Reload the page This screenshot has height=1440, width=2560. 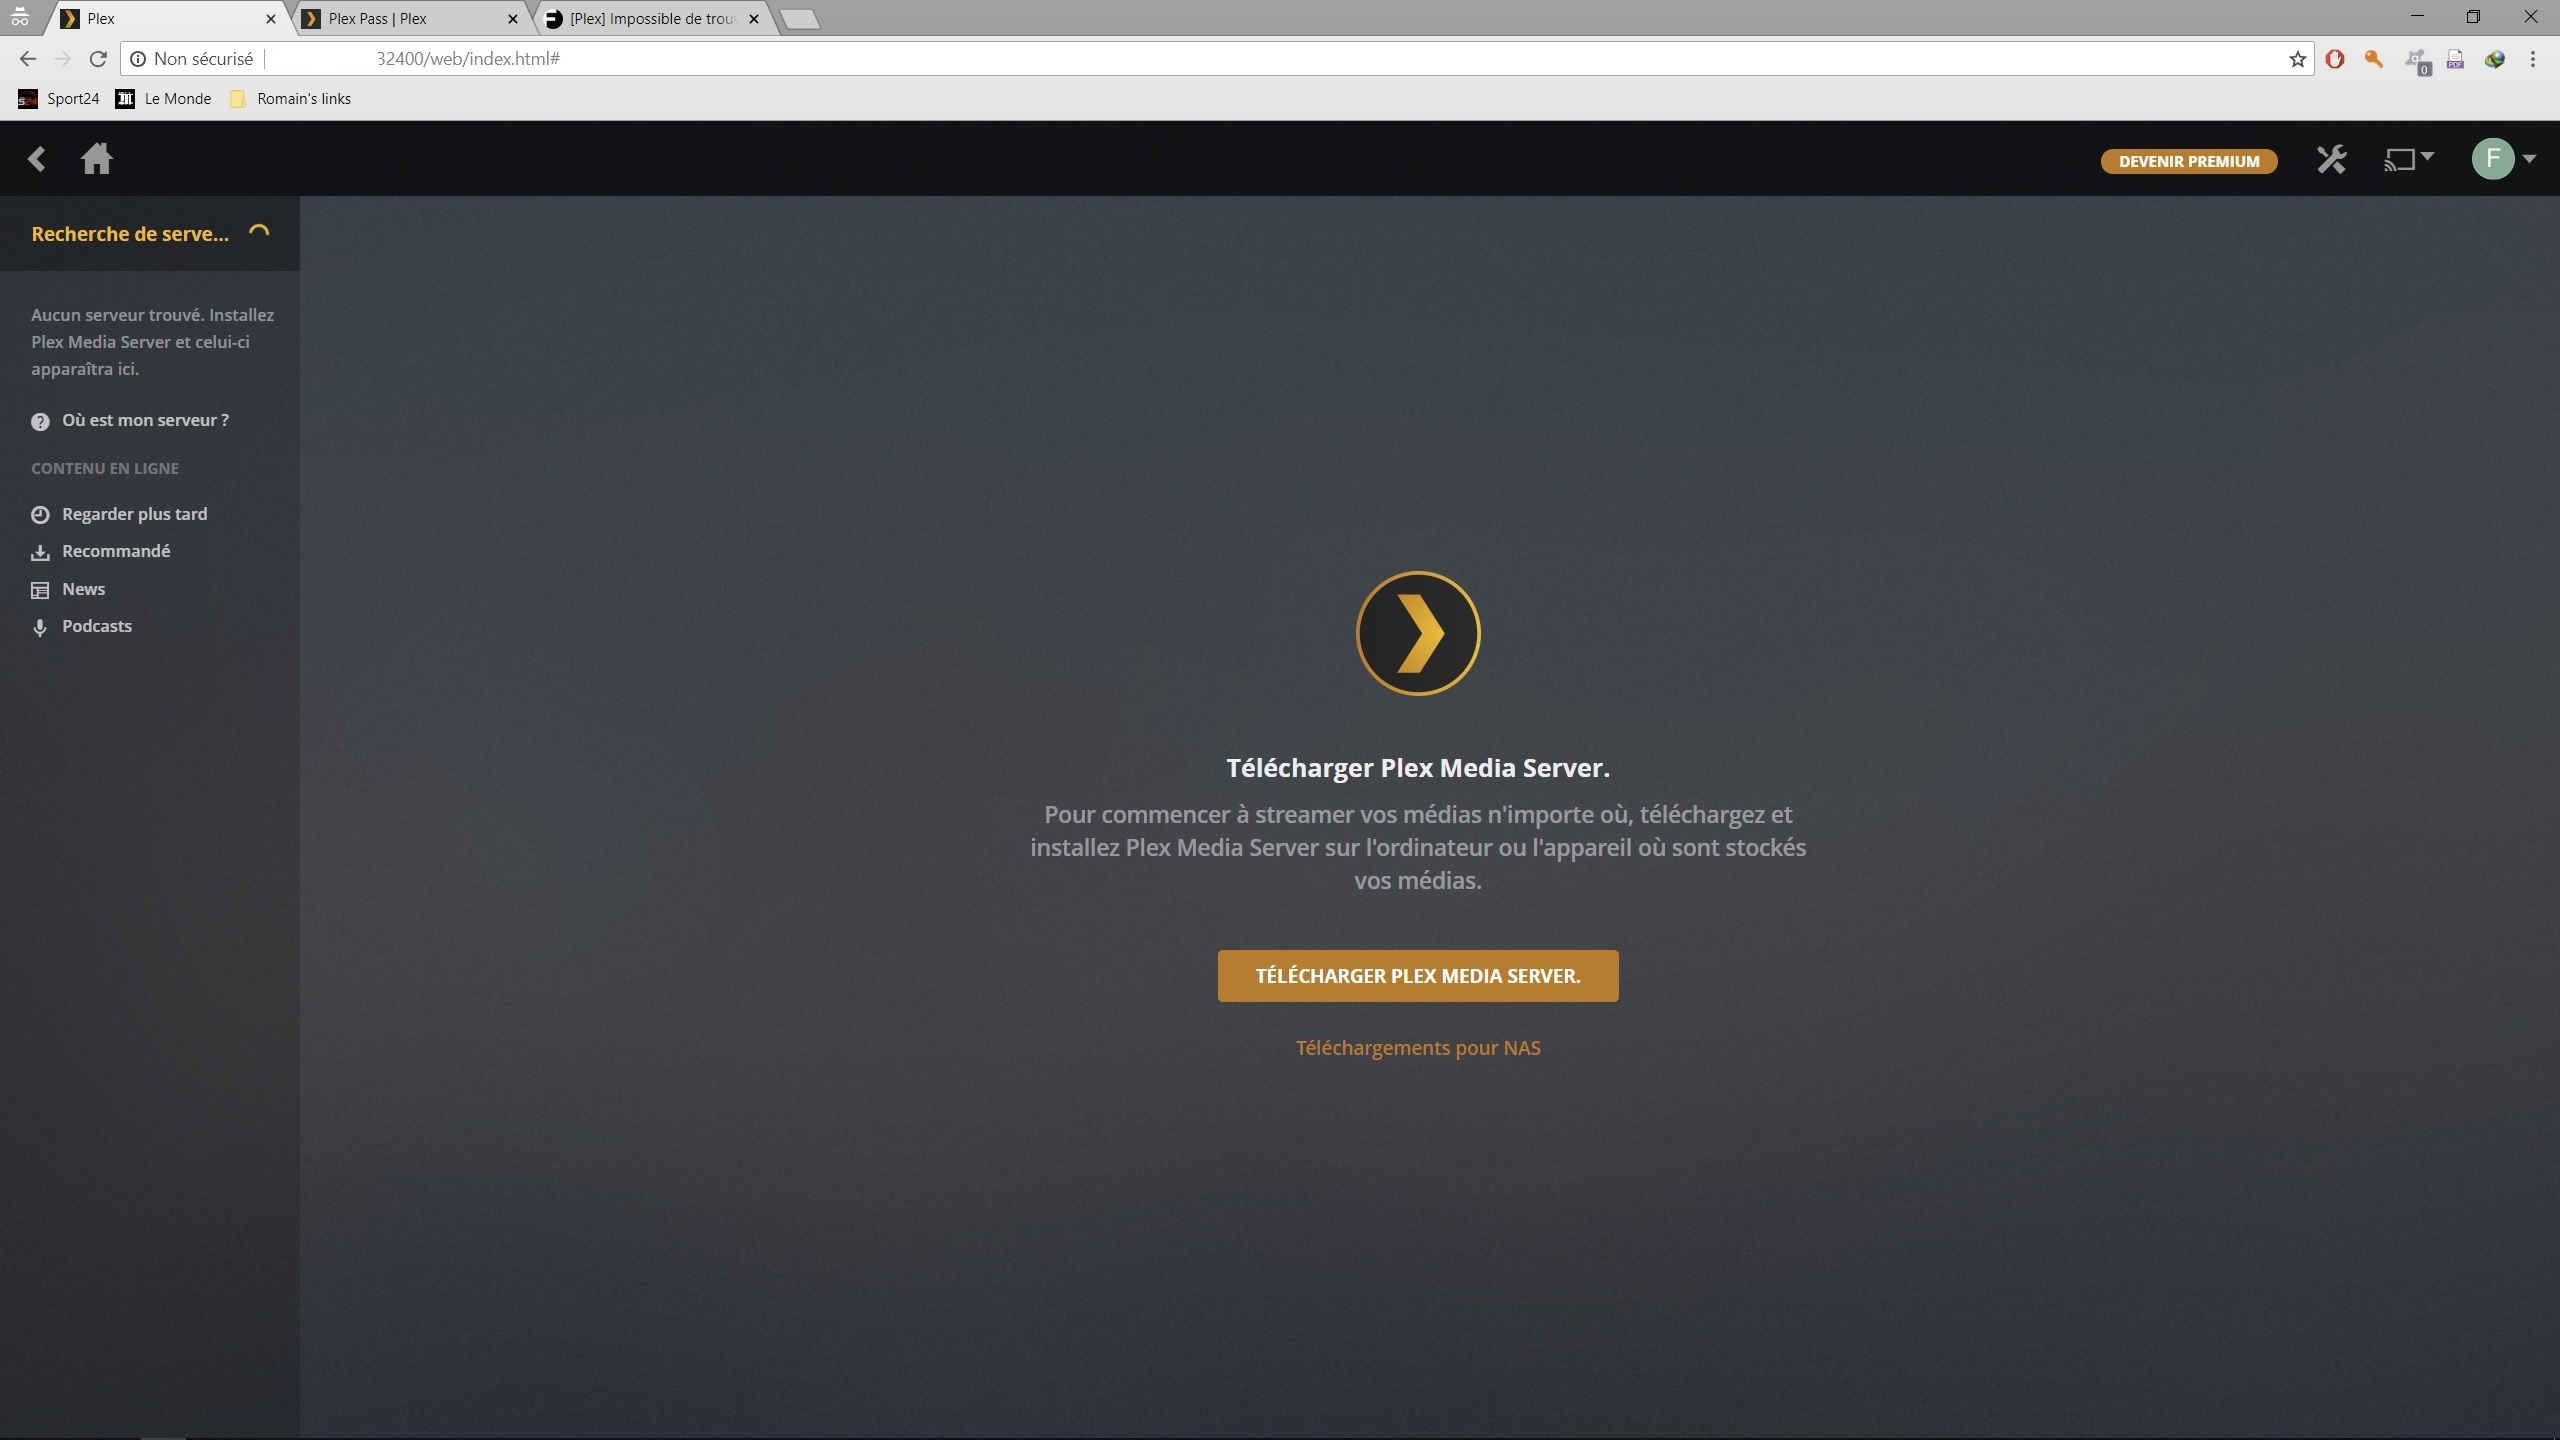98,59
